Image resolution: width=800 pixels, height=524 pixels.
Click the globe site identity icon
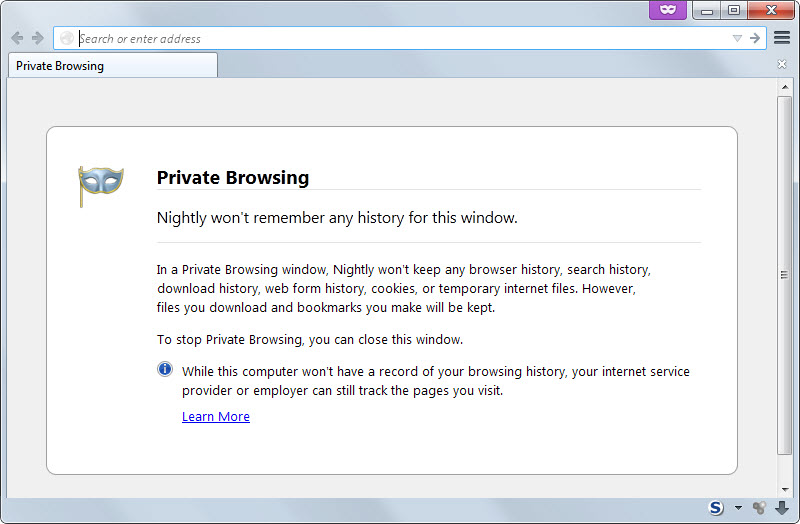(67, 38)
